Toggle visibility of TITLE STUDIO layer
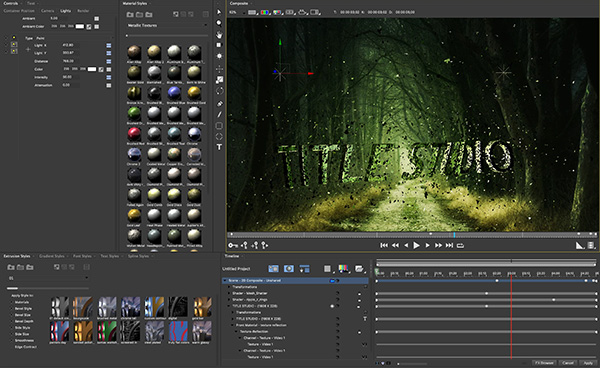This screenshot has width=600, height=368. tap(332, 306)
